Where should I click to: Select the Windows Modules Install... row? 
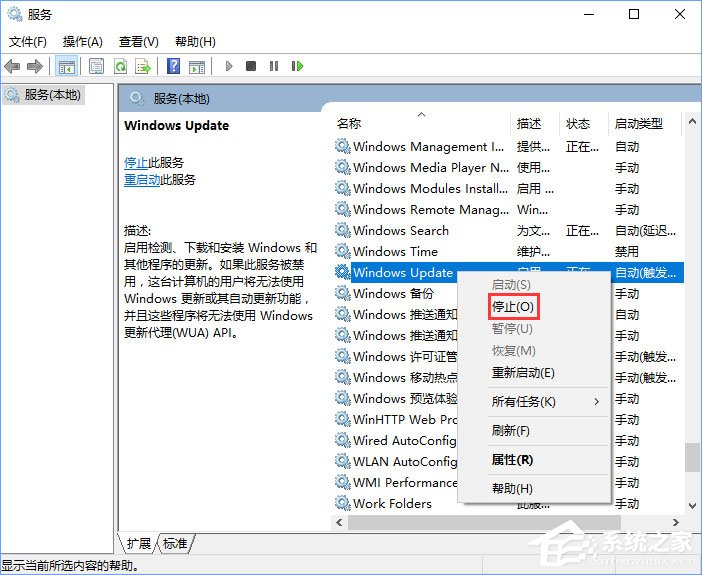(x=509, y=189)
